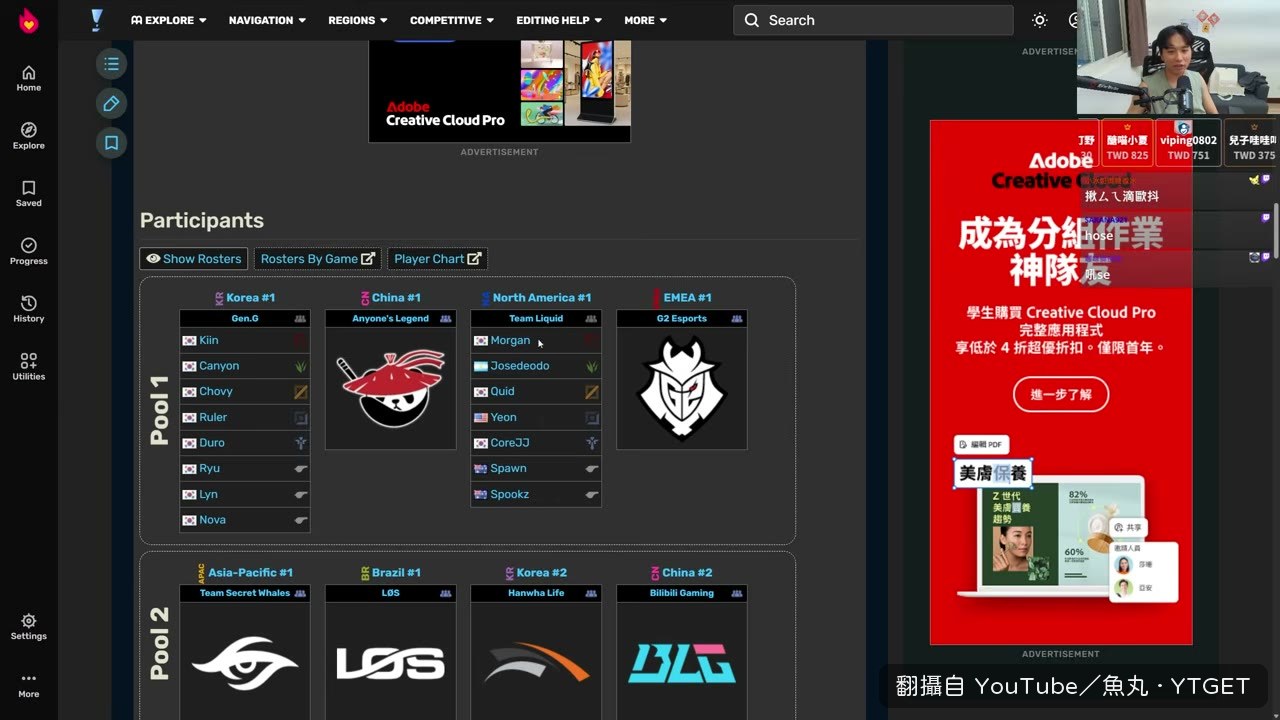Click inside the Search field

click(x=873, y=20)
